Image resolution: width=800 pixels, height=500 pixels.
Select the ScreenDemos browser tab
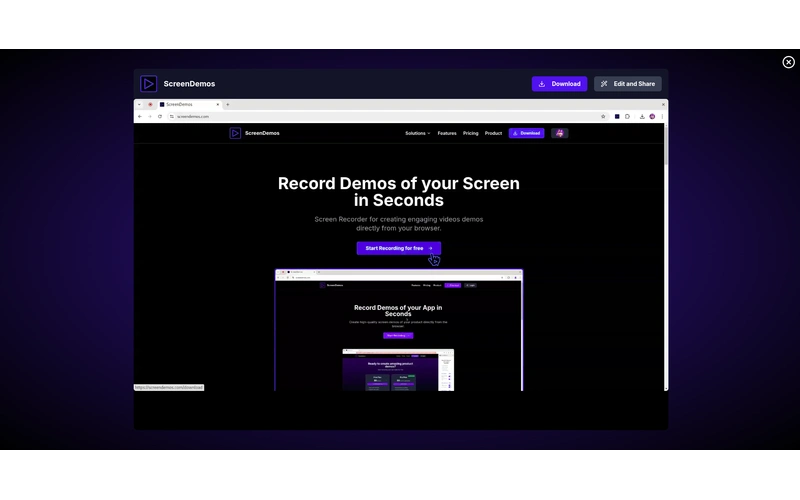(189, 105)
